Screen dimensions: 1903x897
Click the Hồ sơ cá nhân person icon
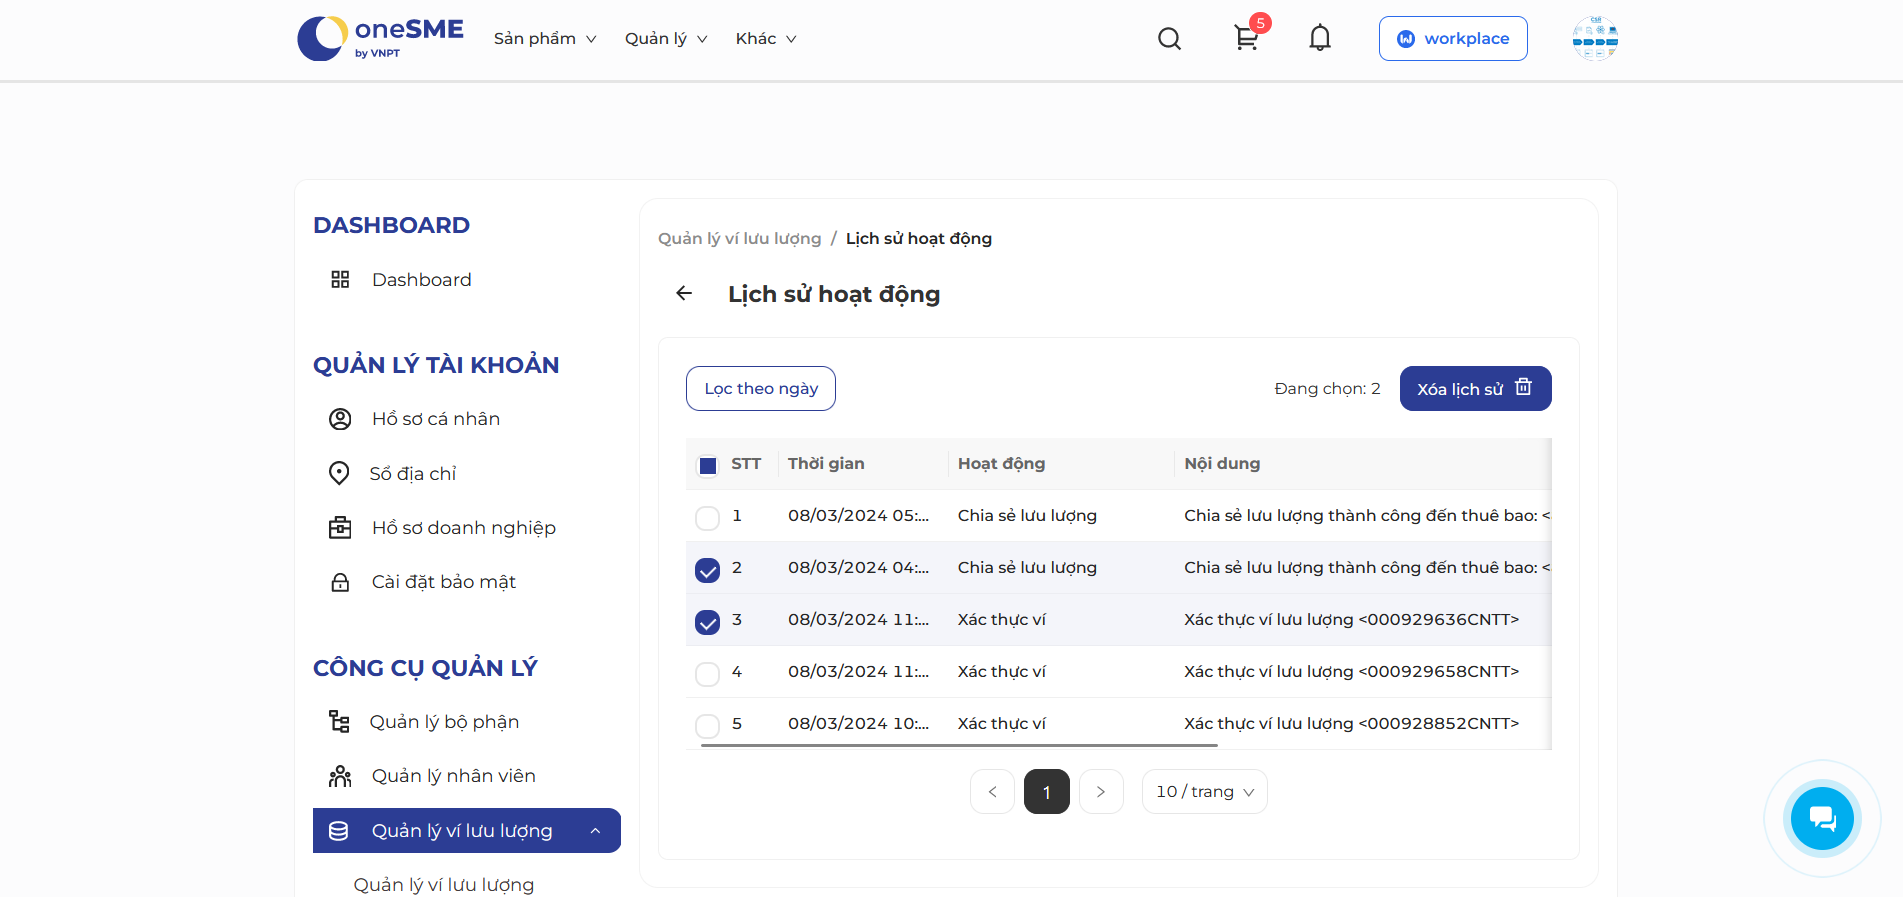coord(340,419)
